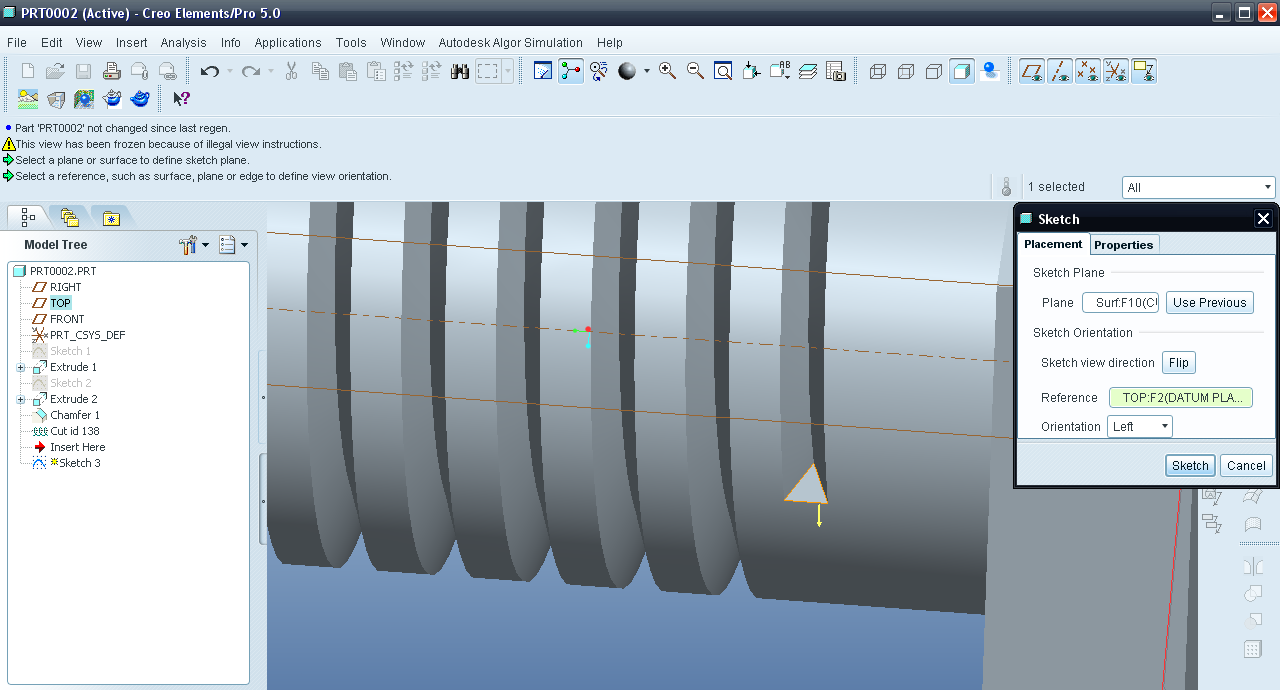Click the Reference TOP:F2 field
Viewport: 1280px width, 690px height.
click(x=1181, y=398)
